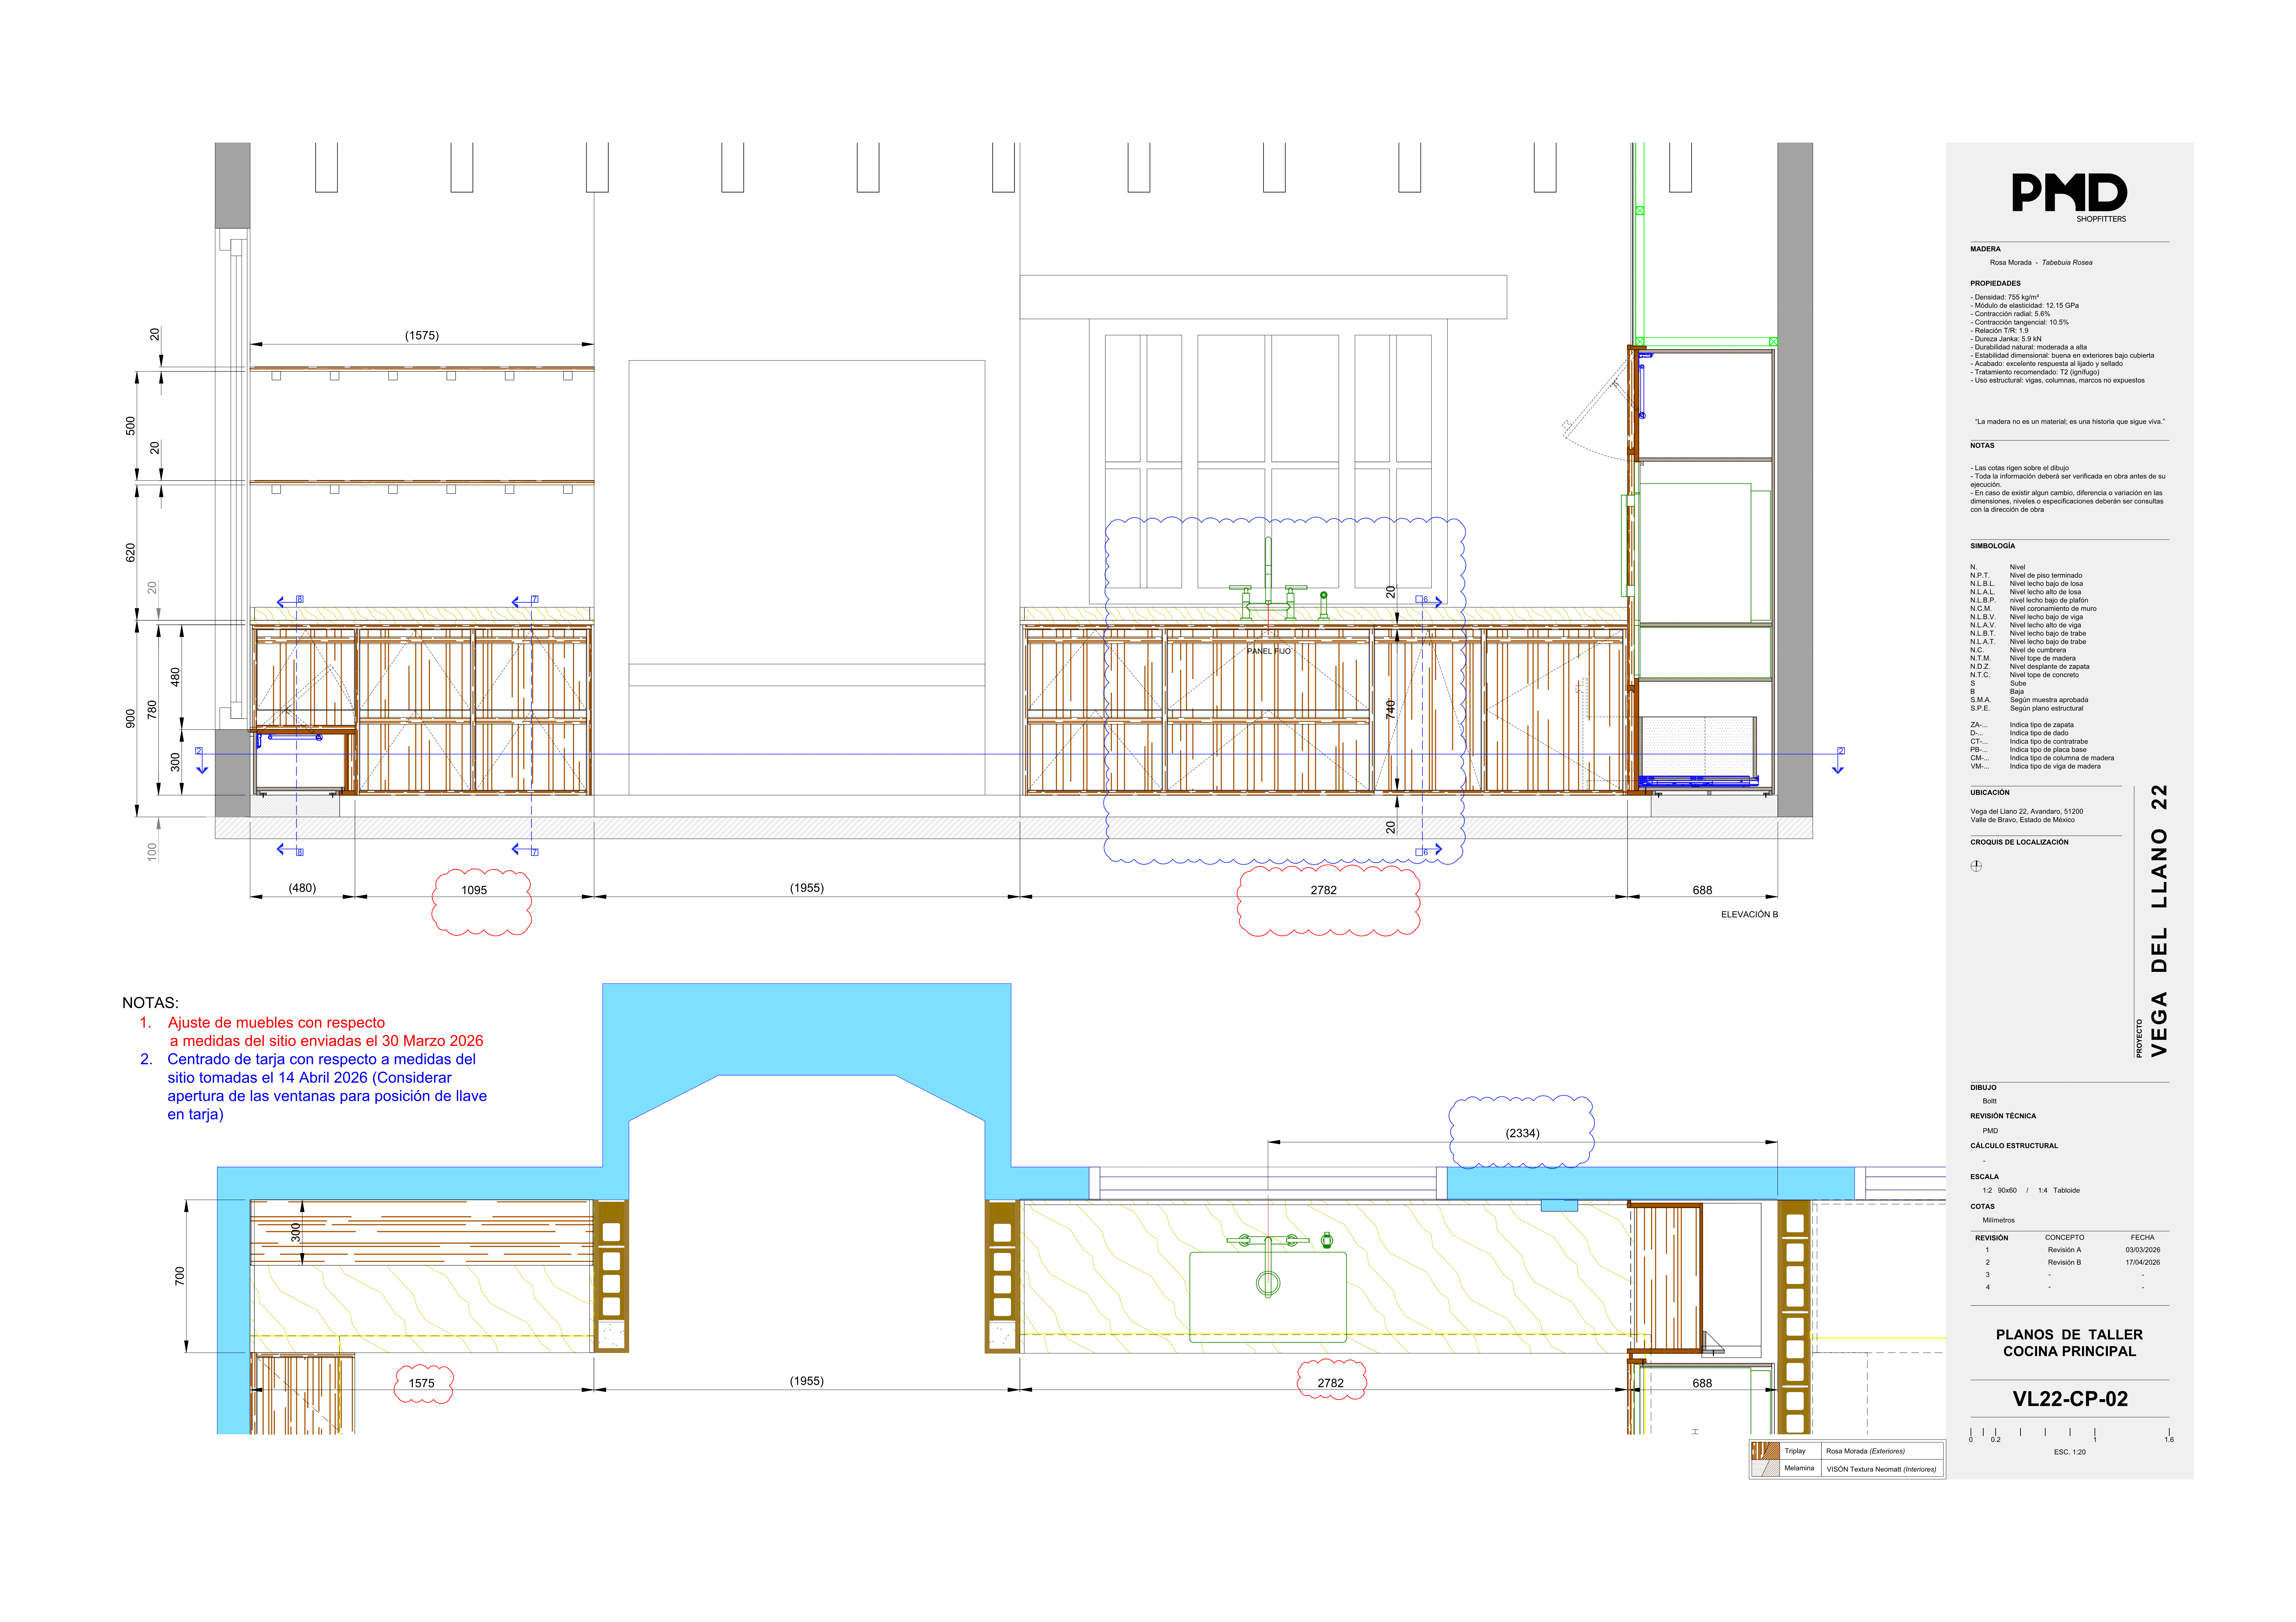Click 'Según muestra aprobada' in the symbol list
The height and width of the screenshot is (1622, 2296).
[2049, 700]
